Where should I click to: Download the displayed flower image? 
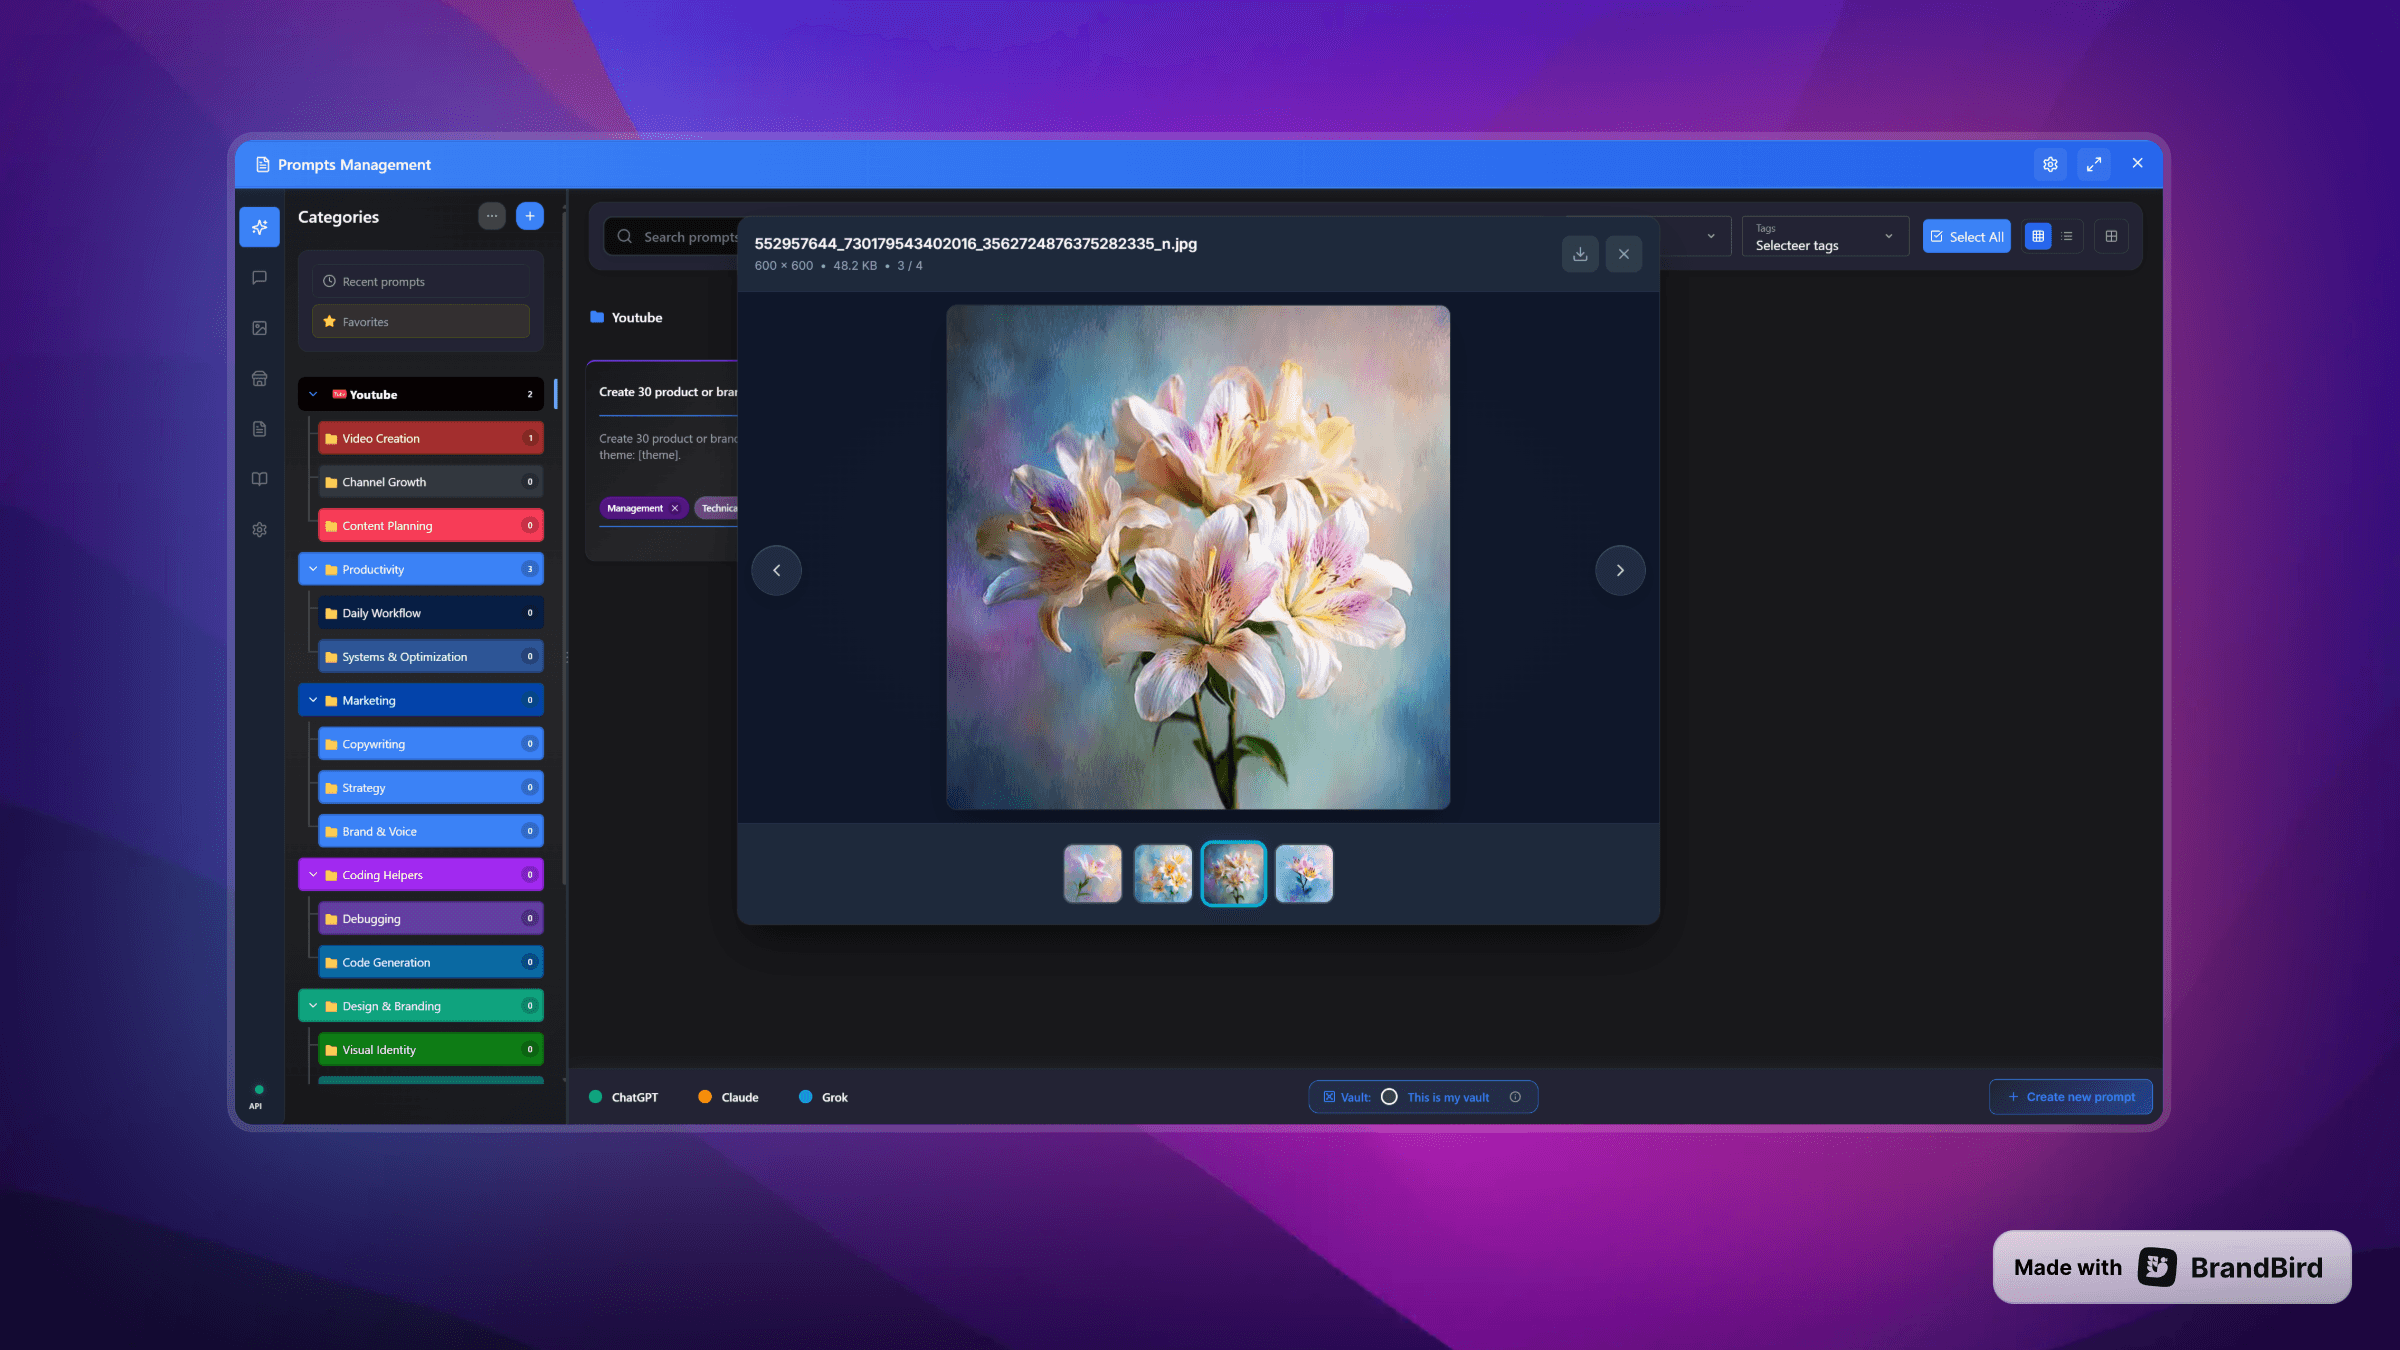tap(1580, 254)
